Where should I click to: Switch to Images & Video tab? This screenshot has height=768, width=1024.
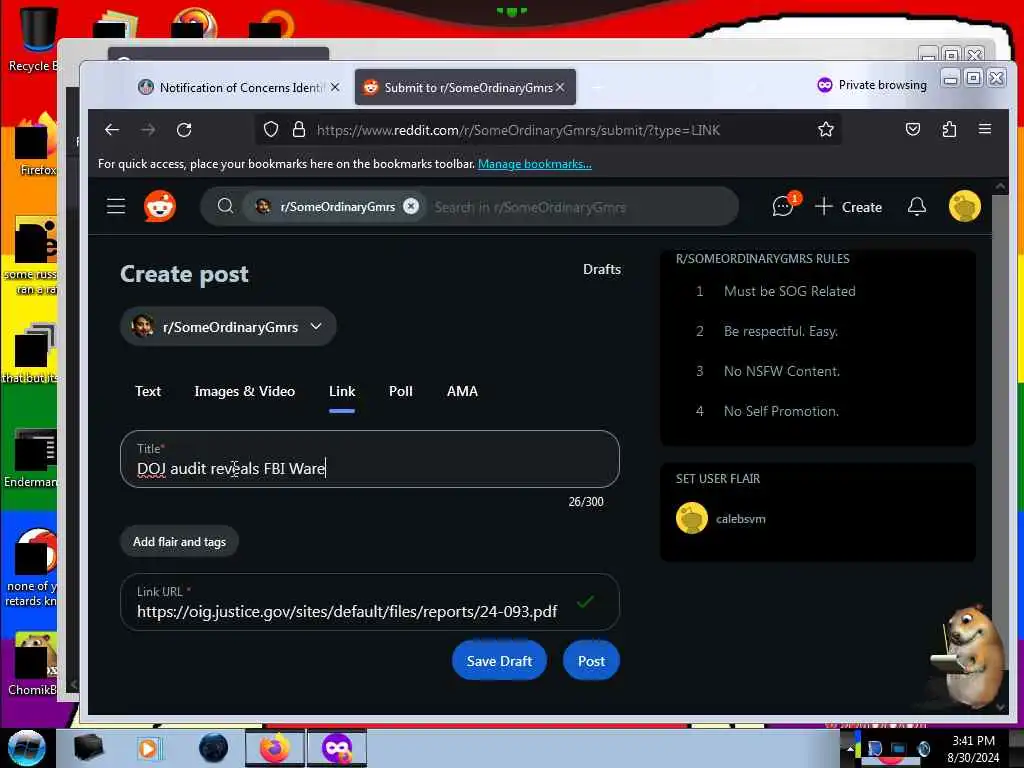[x=244, y=391]
